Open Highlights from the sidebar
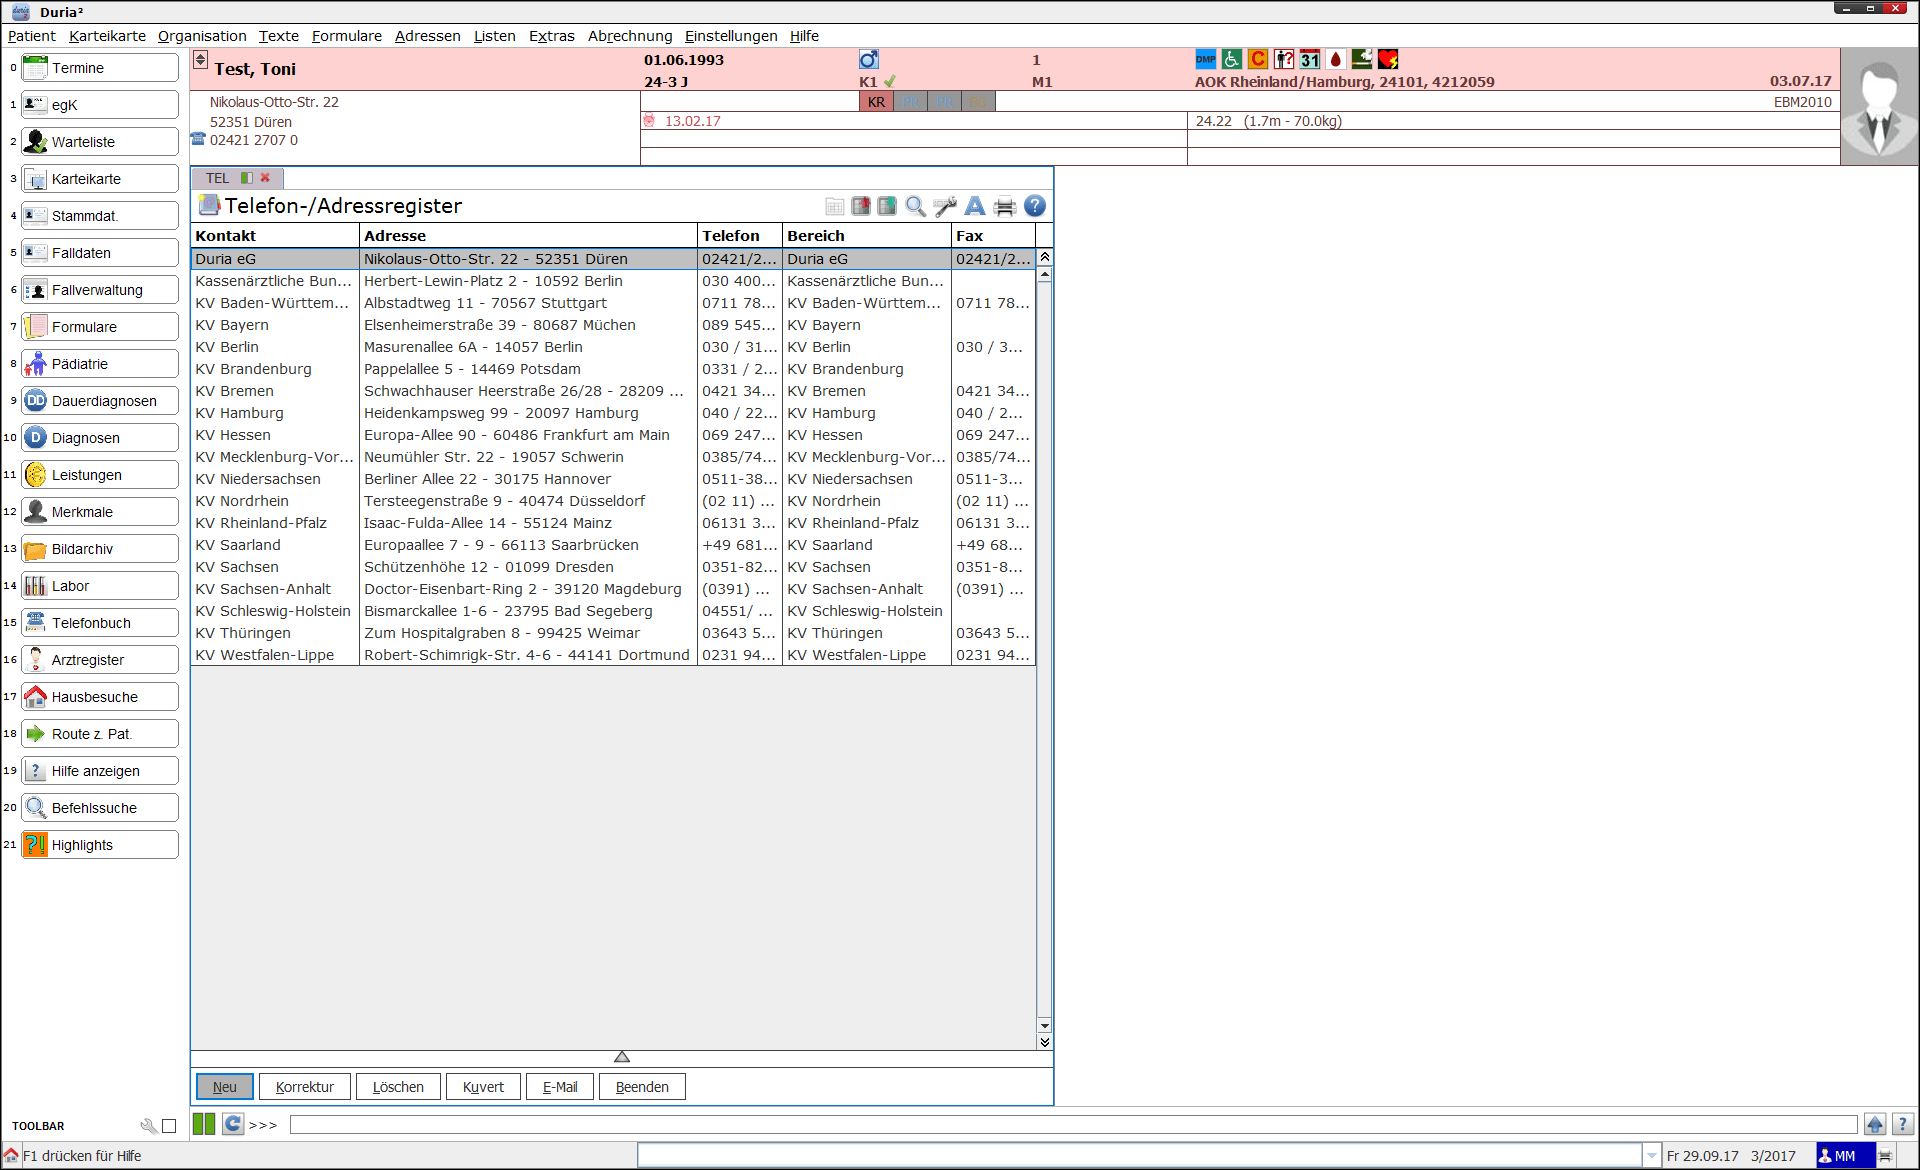The width and height of the screenshot is (1920, 1170). 100,845
